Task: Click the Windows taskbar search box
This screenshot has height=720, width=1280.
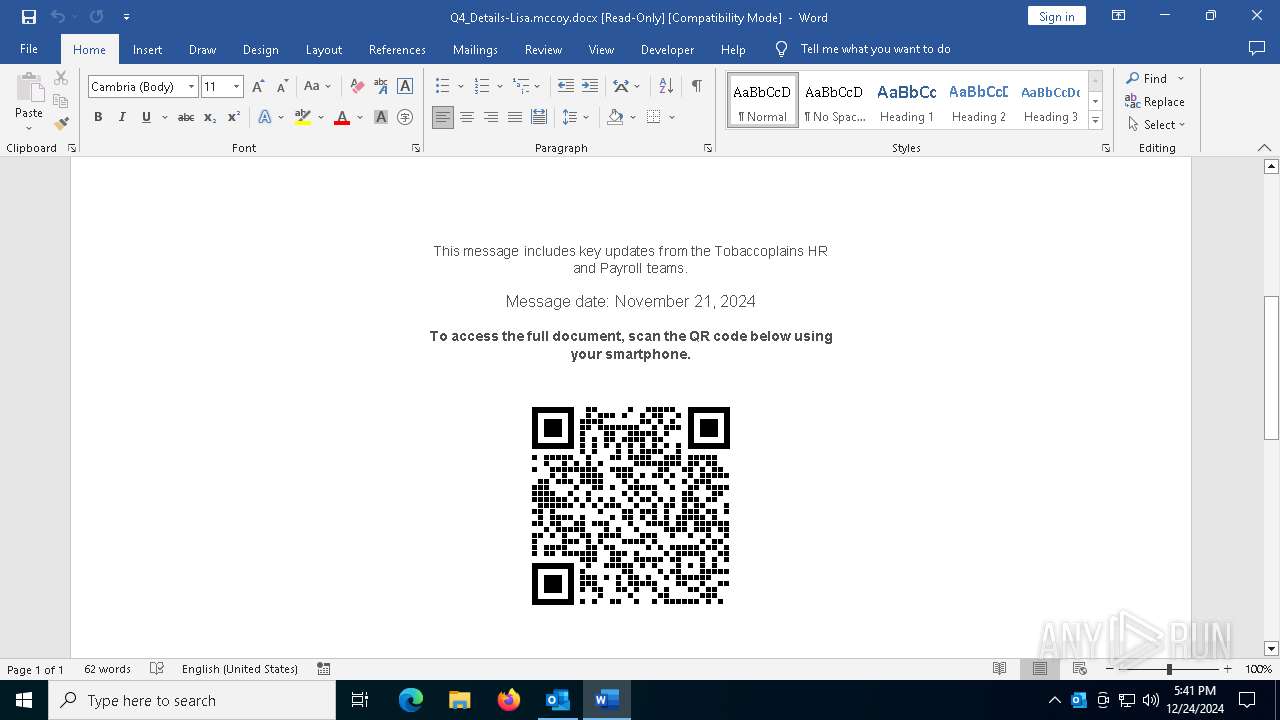Action: (192, 700)
